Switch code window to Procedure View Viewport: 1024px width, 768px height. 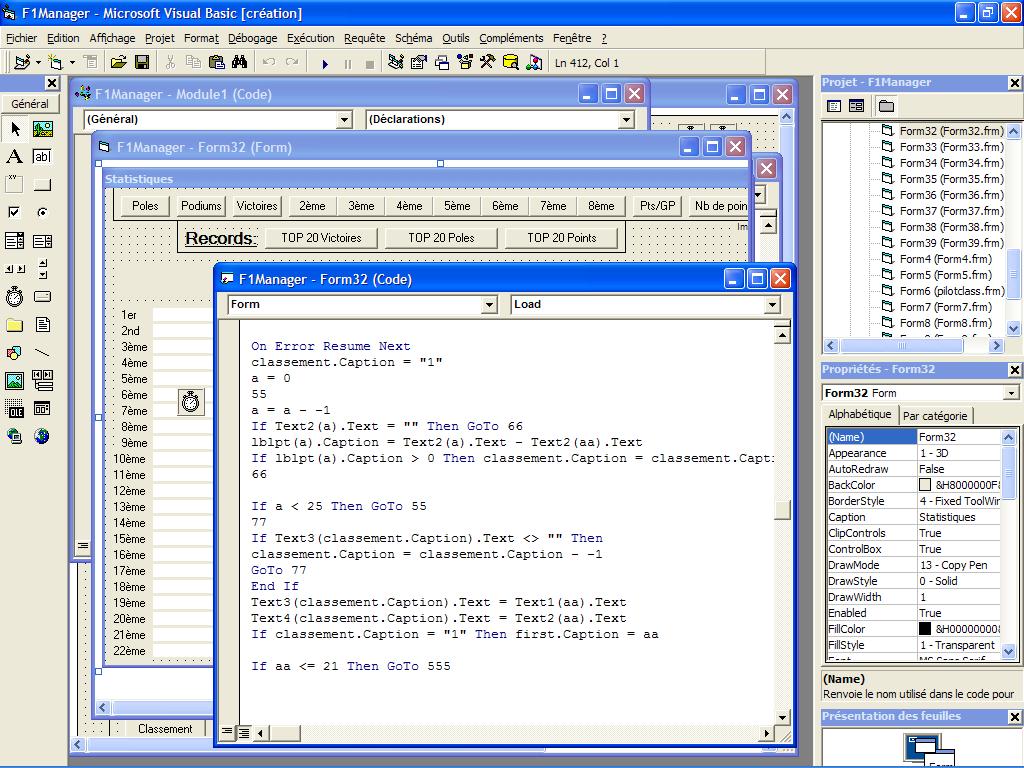tap(227, 732)
